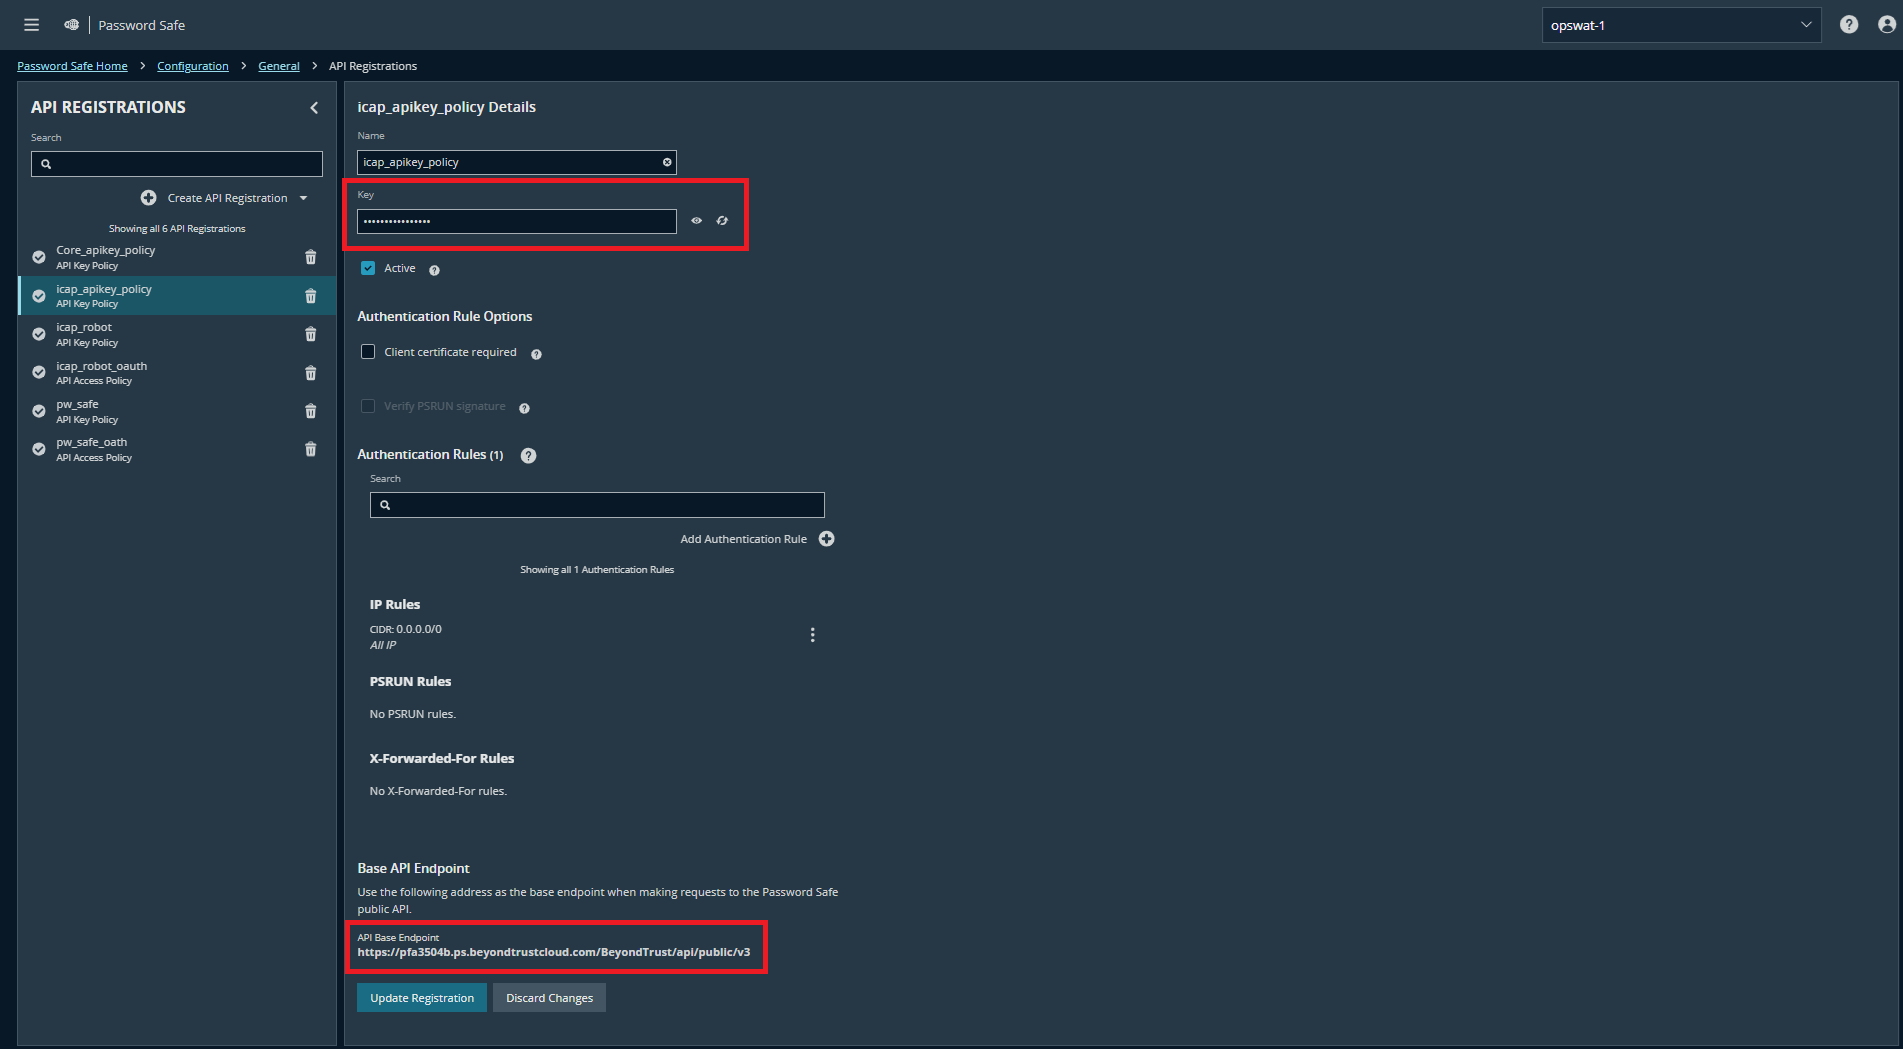The height and width of the screenshot is (1049, 1903).
Task: Toggle Verify PSRUN signature checkbox
Action: [x=368, y=406]
